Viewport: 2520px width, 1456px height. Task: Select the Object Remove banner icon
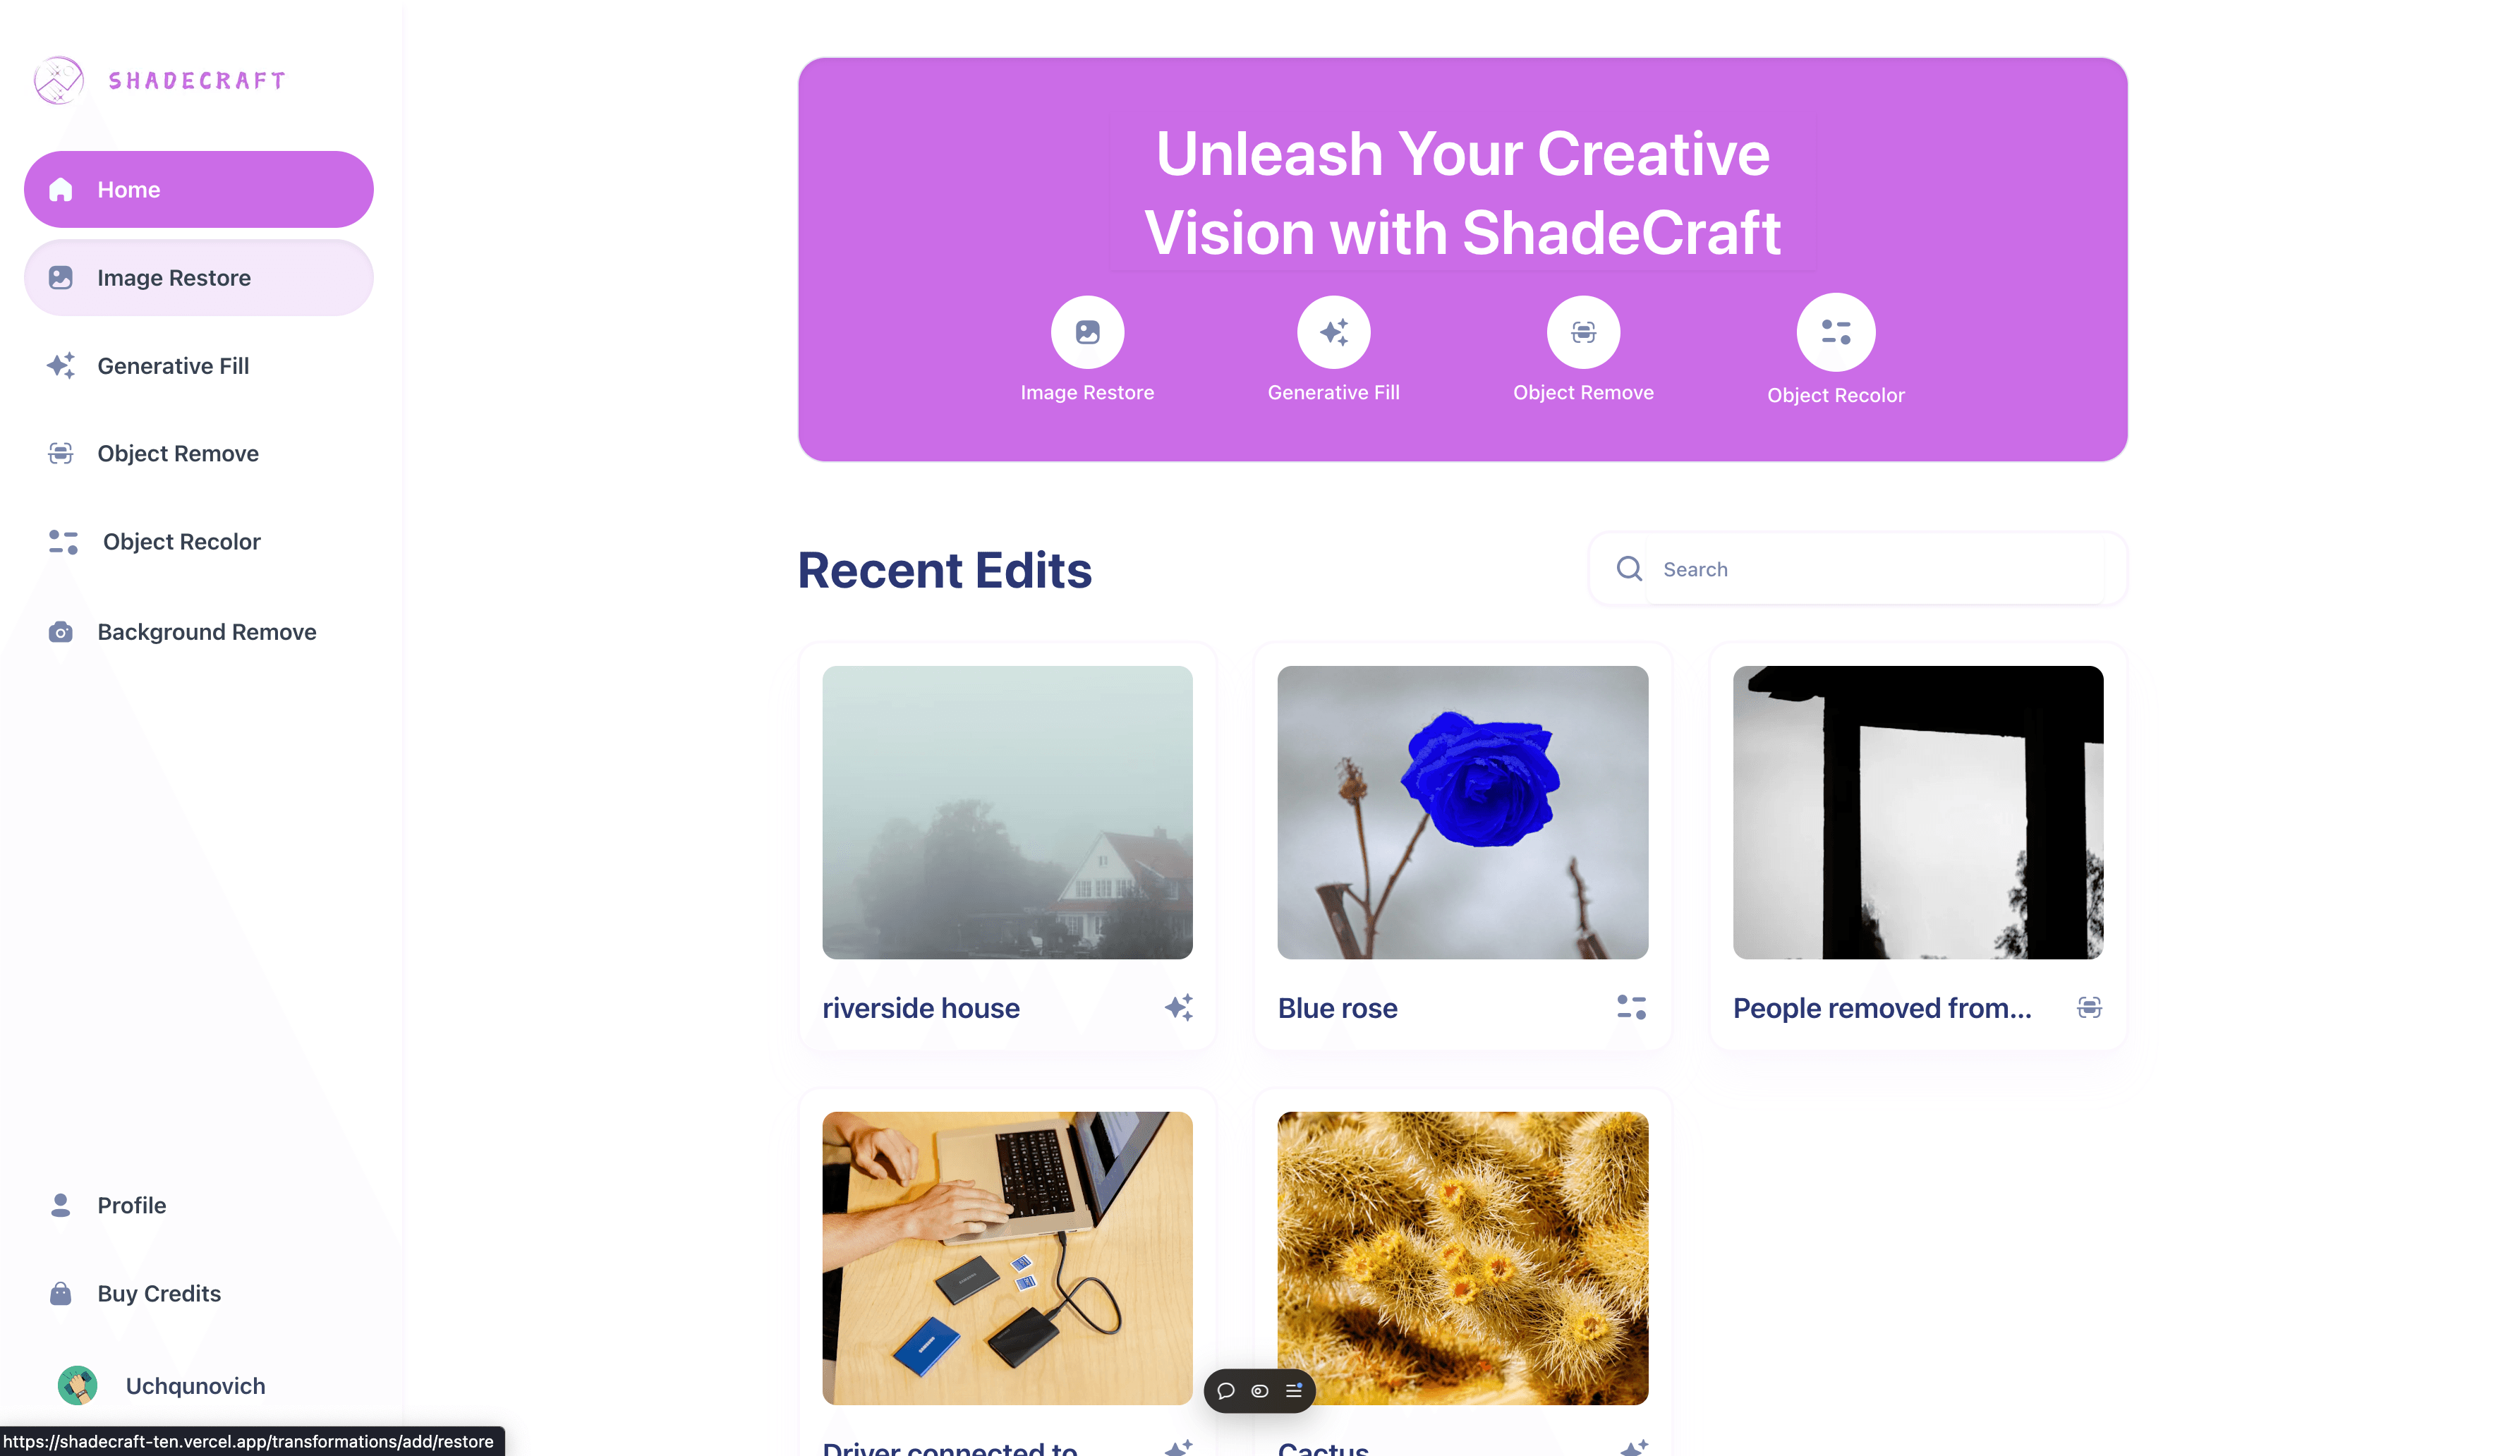[1583, 332]
